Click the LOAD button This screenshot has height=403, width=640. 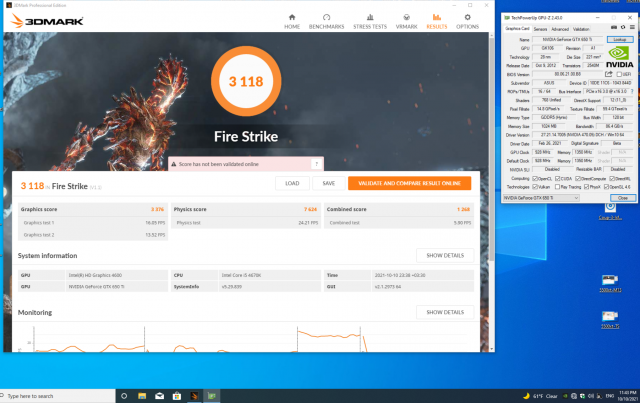click(292, 183)
